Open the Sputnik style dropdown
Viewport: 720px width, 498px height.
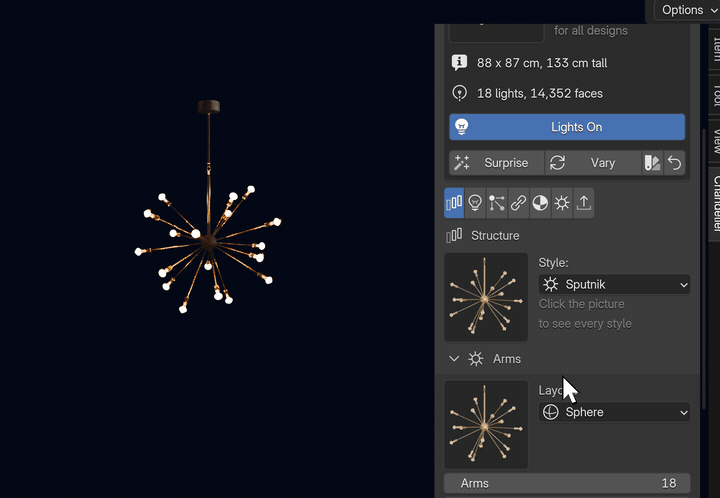614,285
